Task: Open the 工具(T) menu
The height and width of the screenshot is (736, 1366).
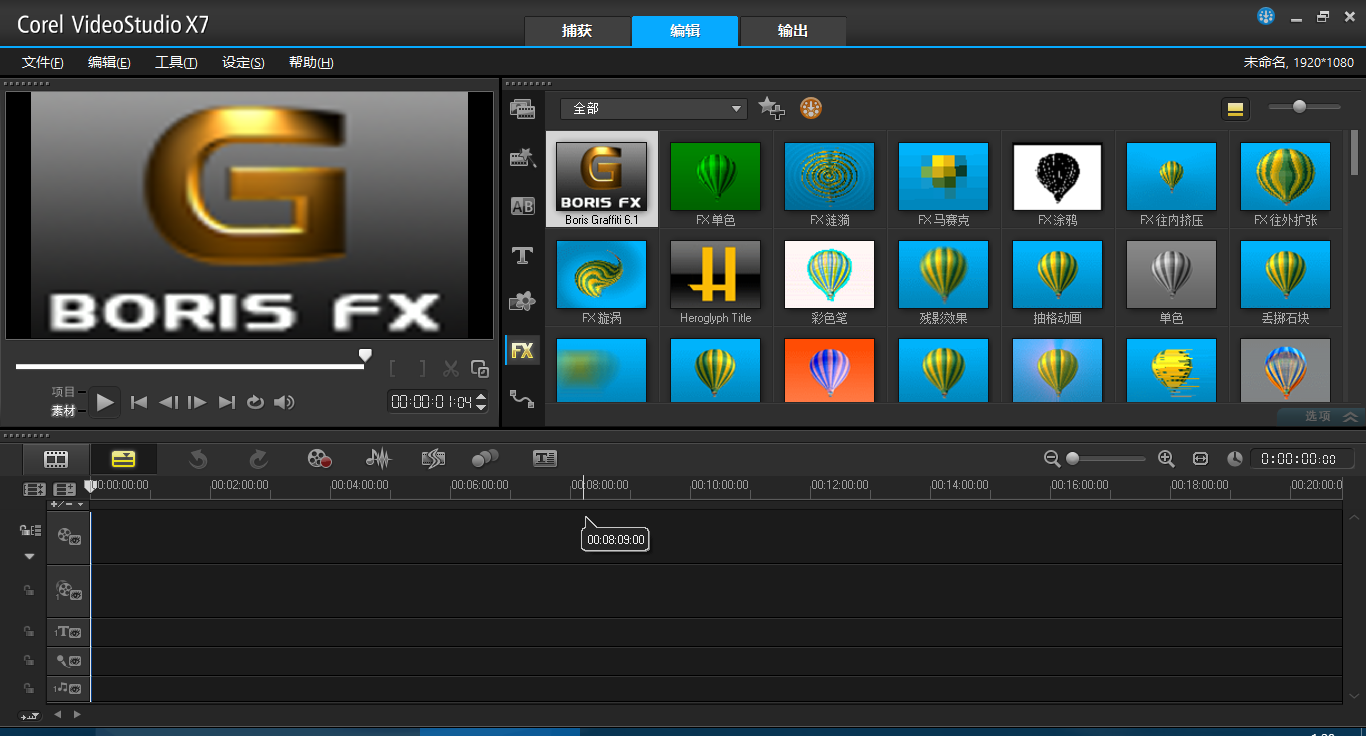Action: point(176,62)
